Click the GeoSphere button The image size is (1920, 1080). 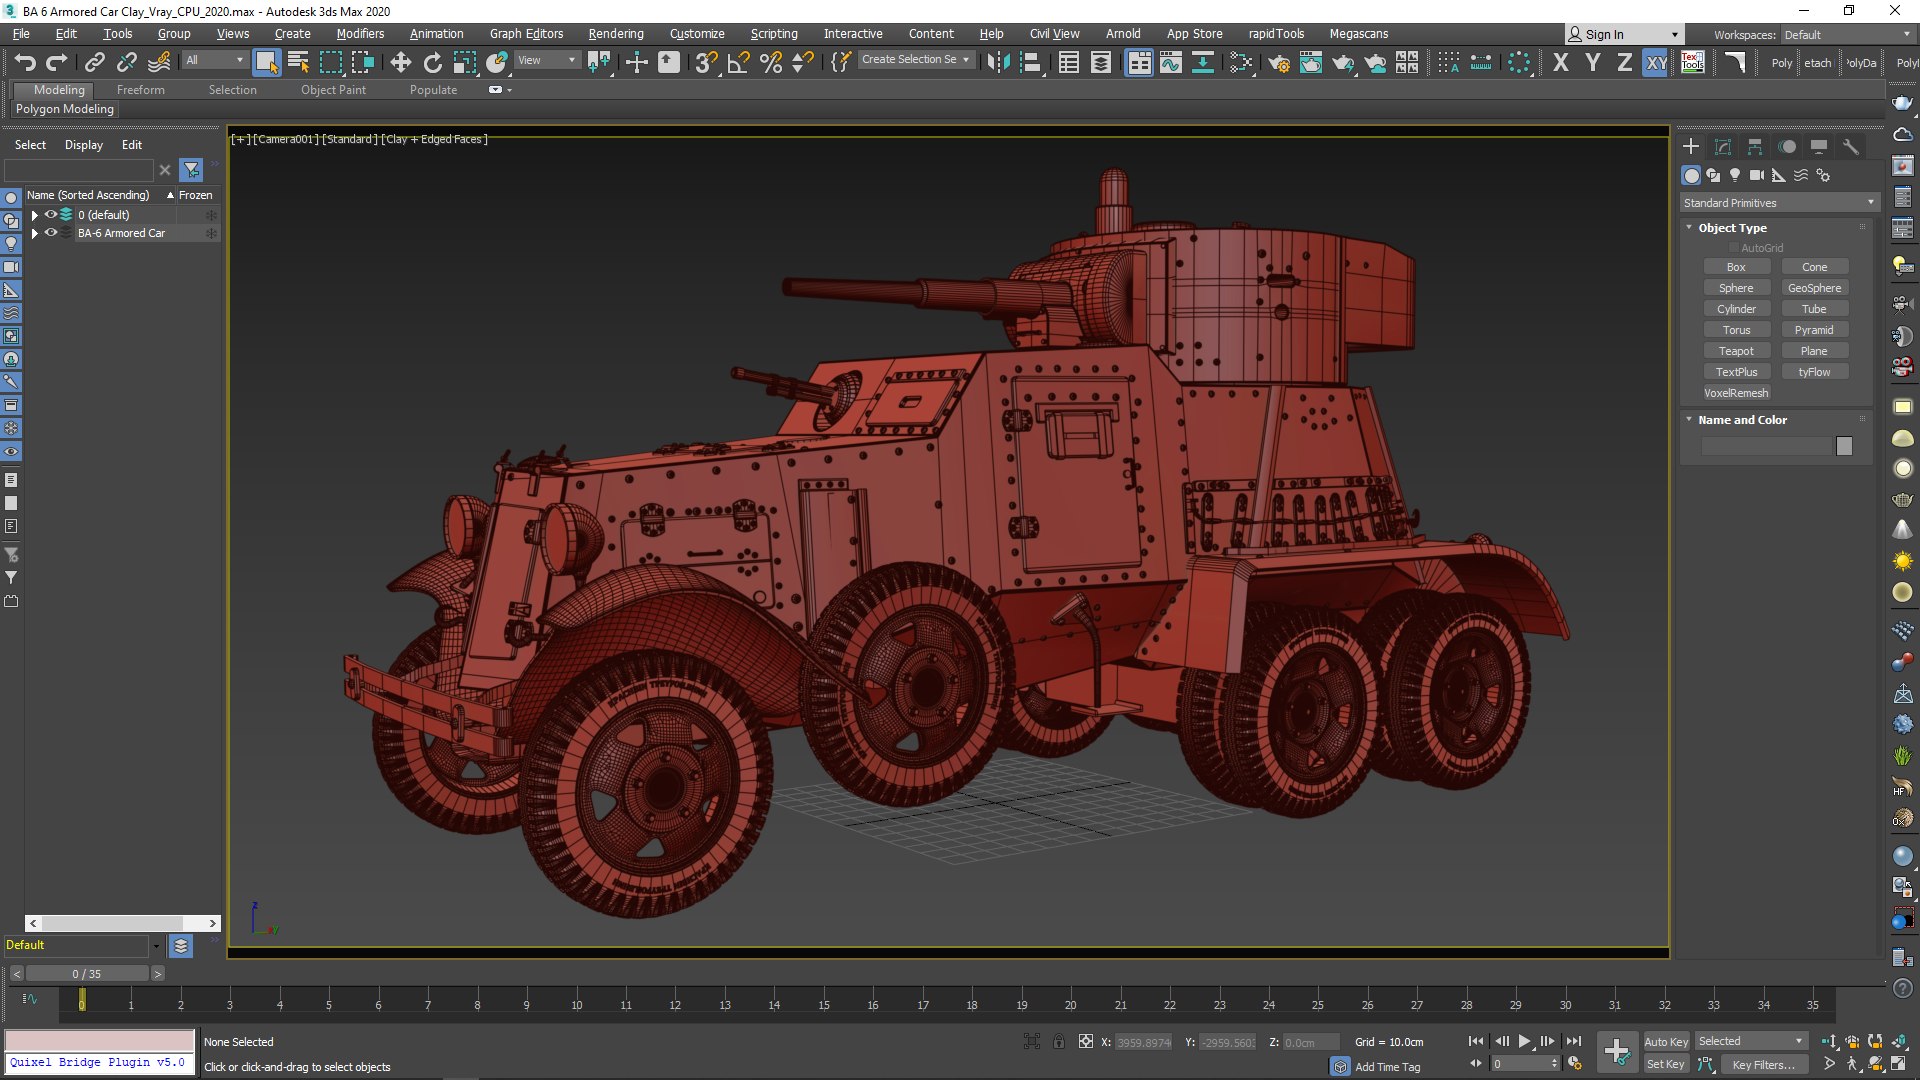[x=1814, y=288]
